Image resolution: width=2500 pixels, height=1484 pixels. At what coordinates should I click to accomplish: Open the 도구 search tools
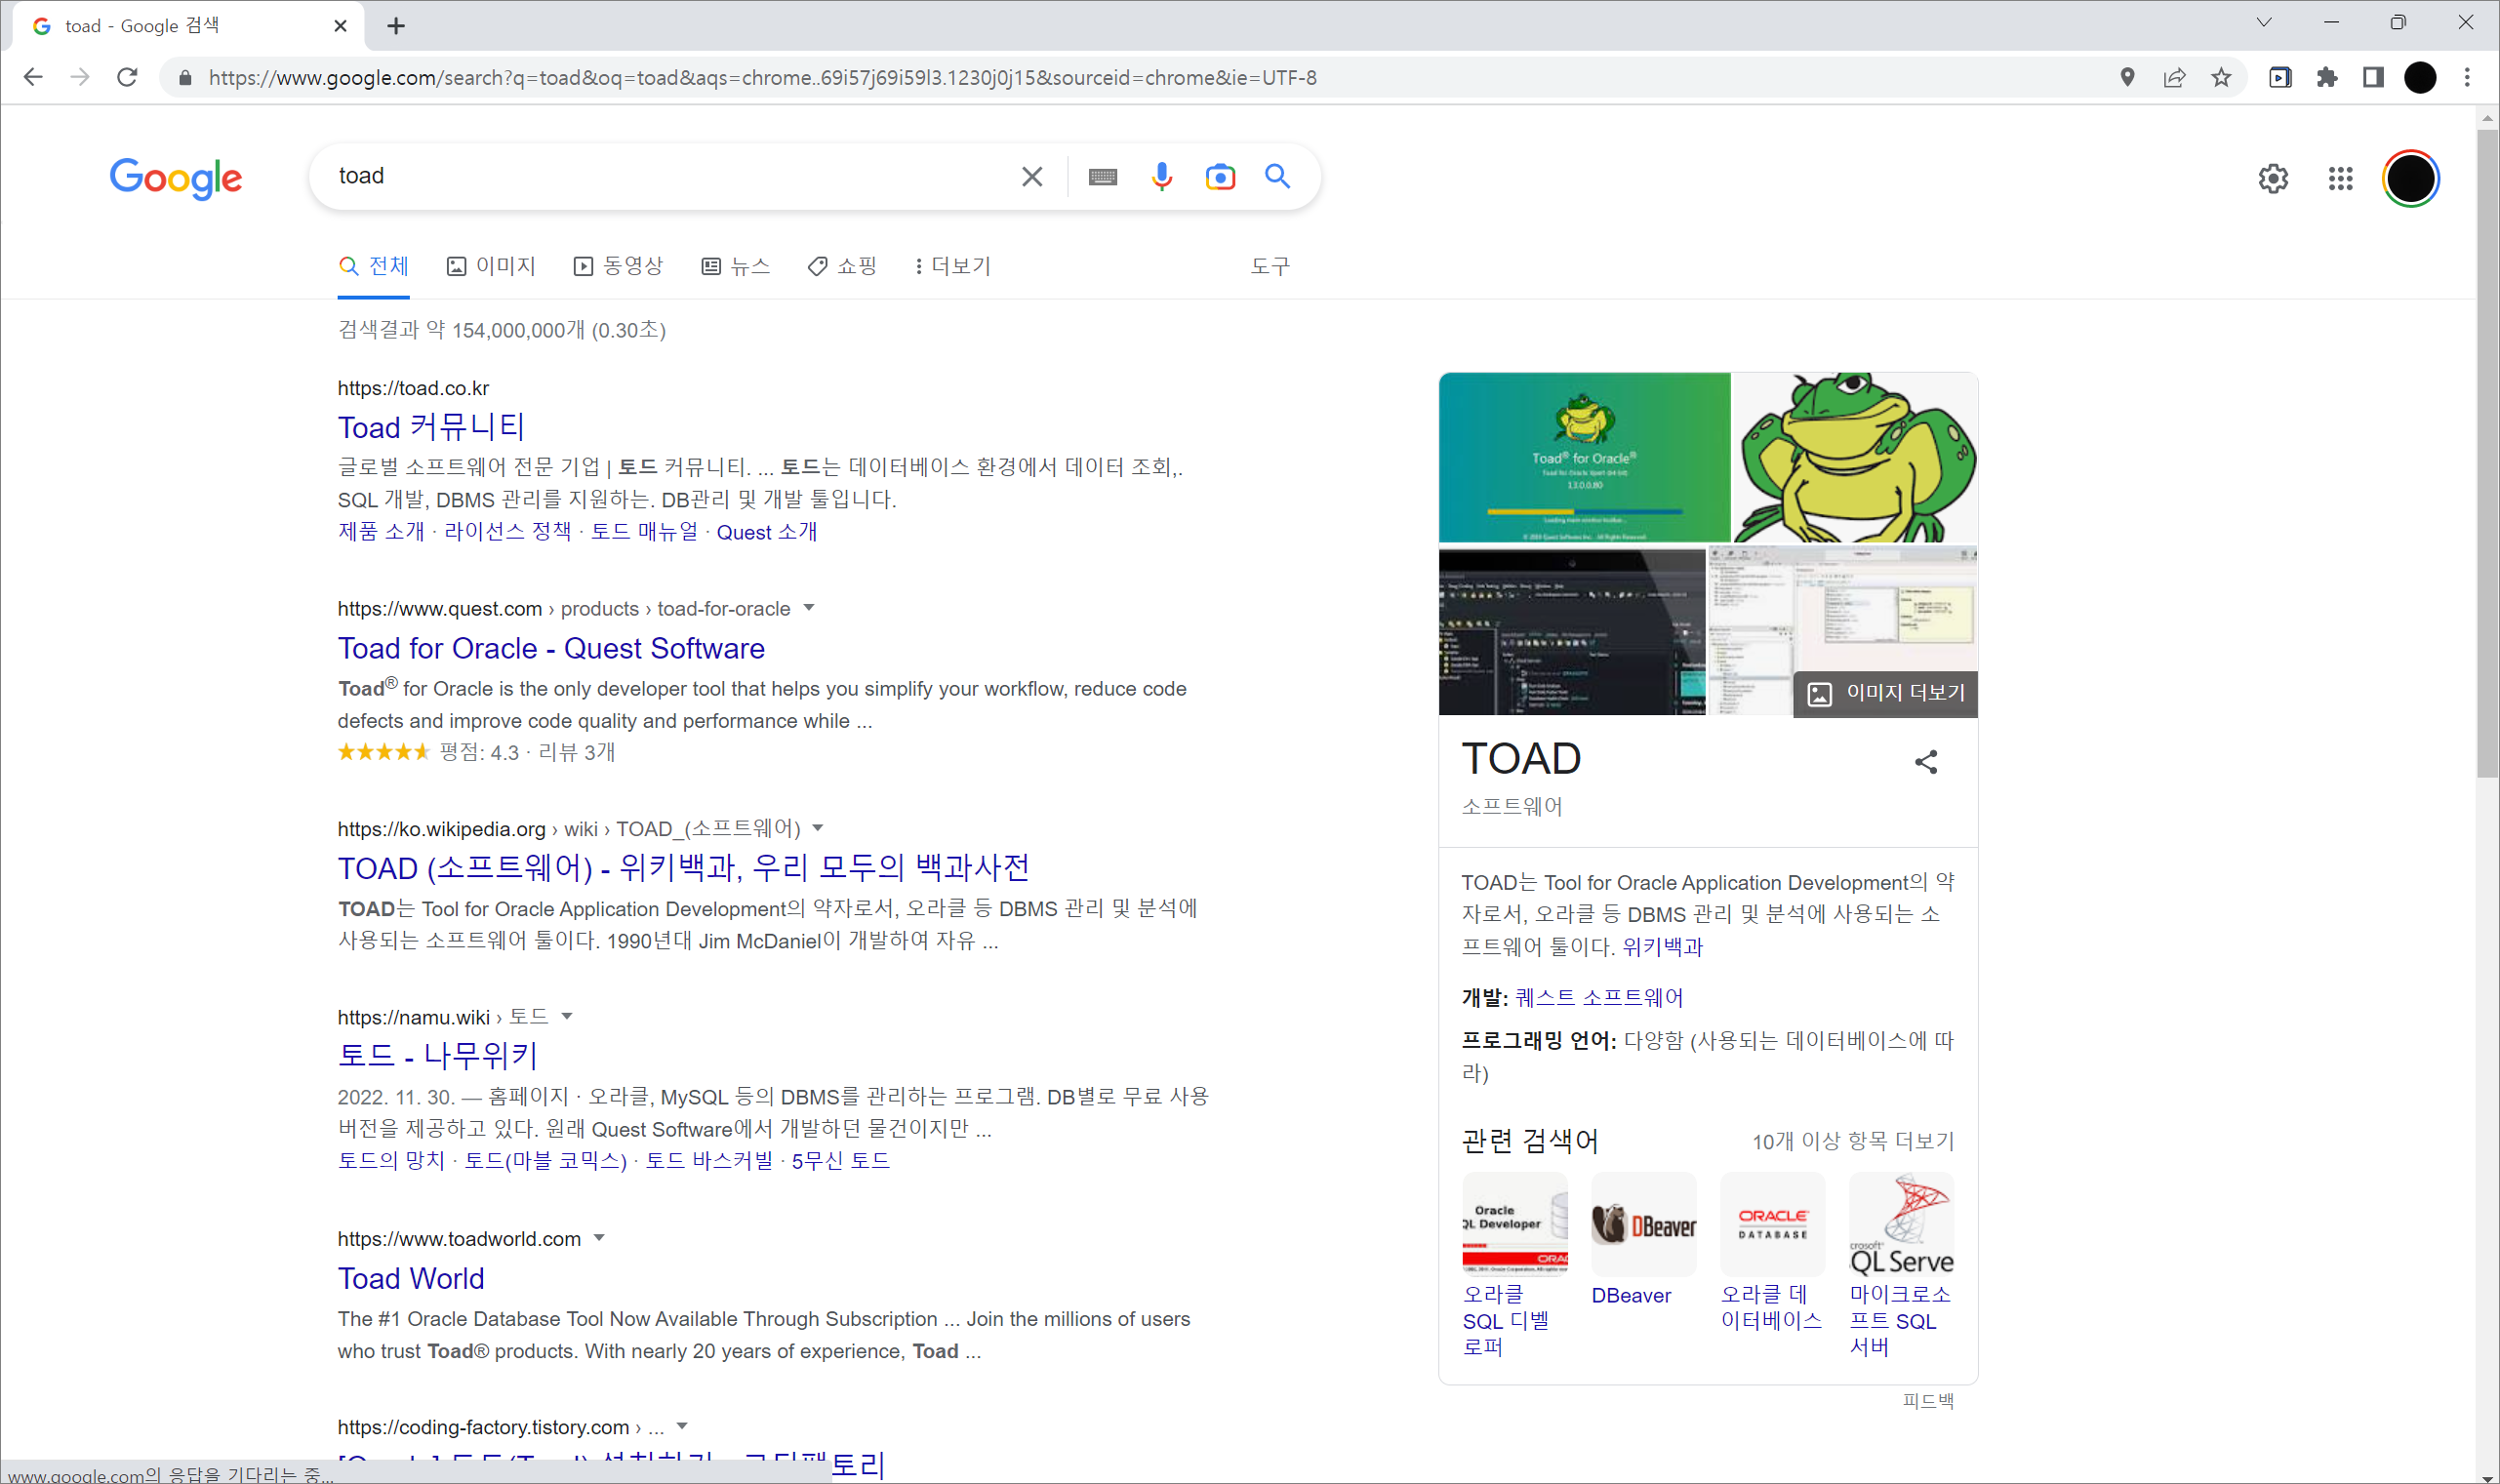click(x=1270, y=266)
